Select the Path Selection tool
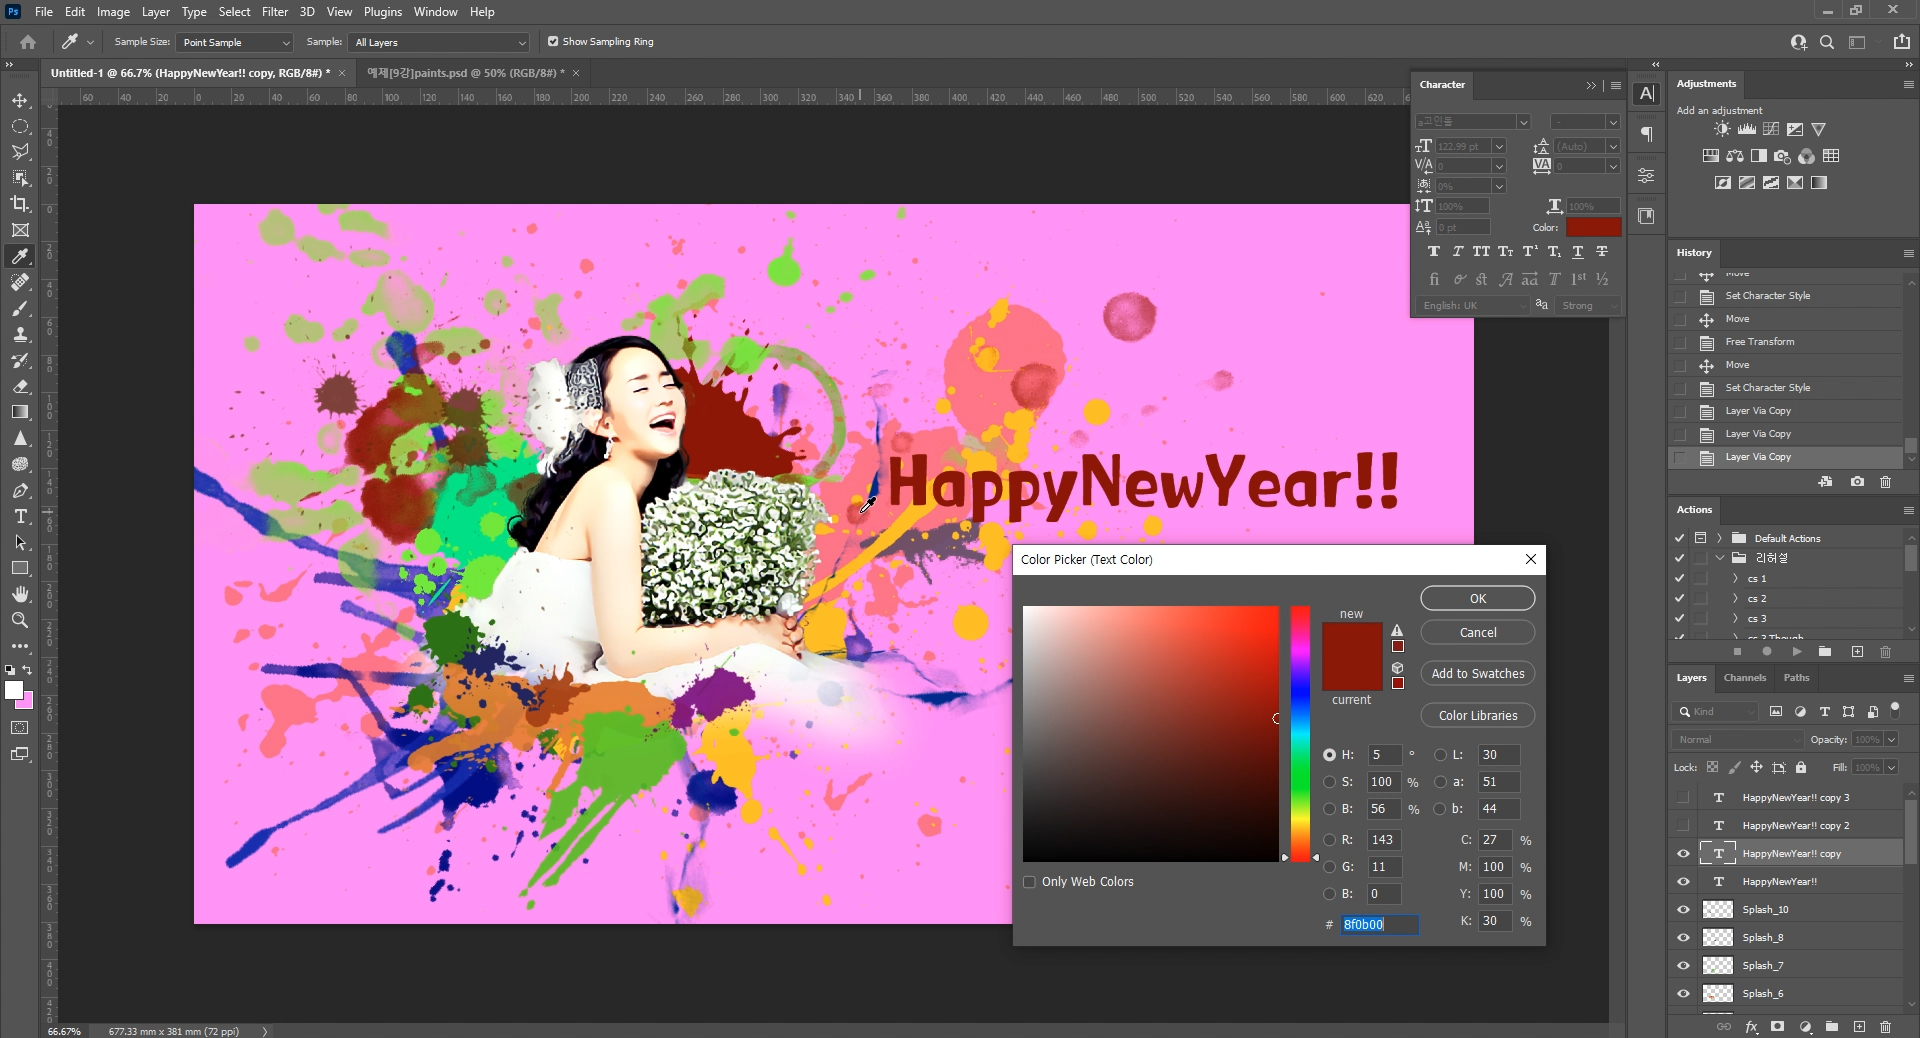This screenshot has height=1038, width=1920. click(20, 542)
